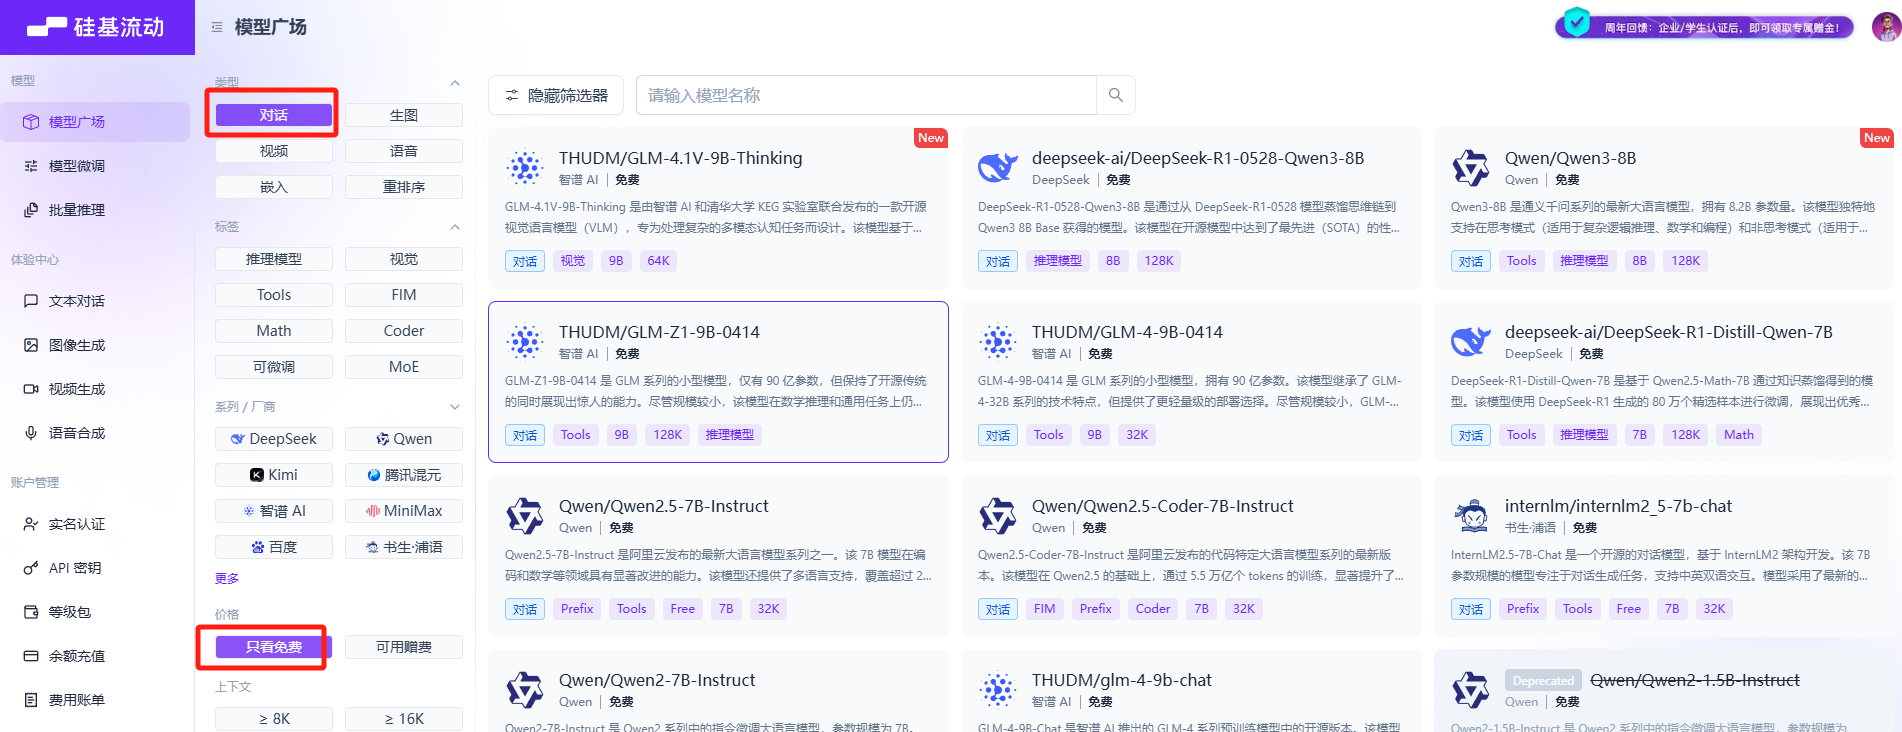Open 模型微调 page
1902x732 pixels.
click(95, 166)
